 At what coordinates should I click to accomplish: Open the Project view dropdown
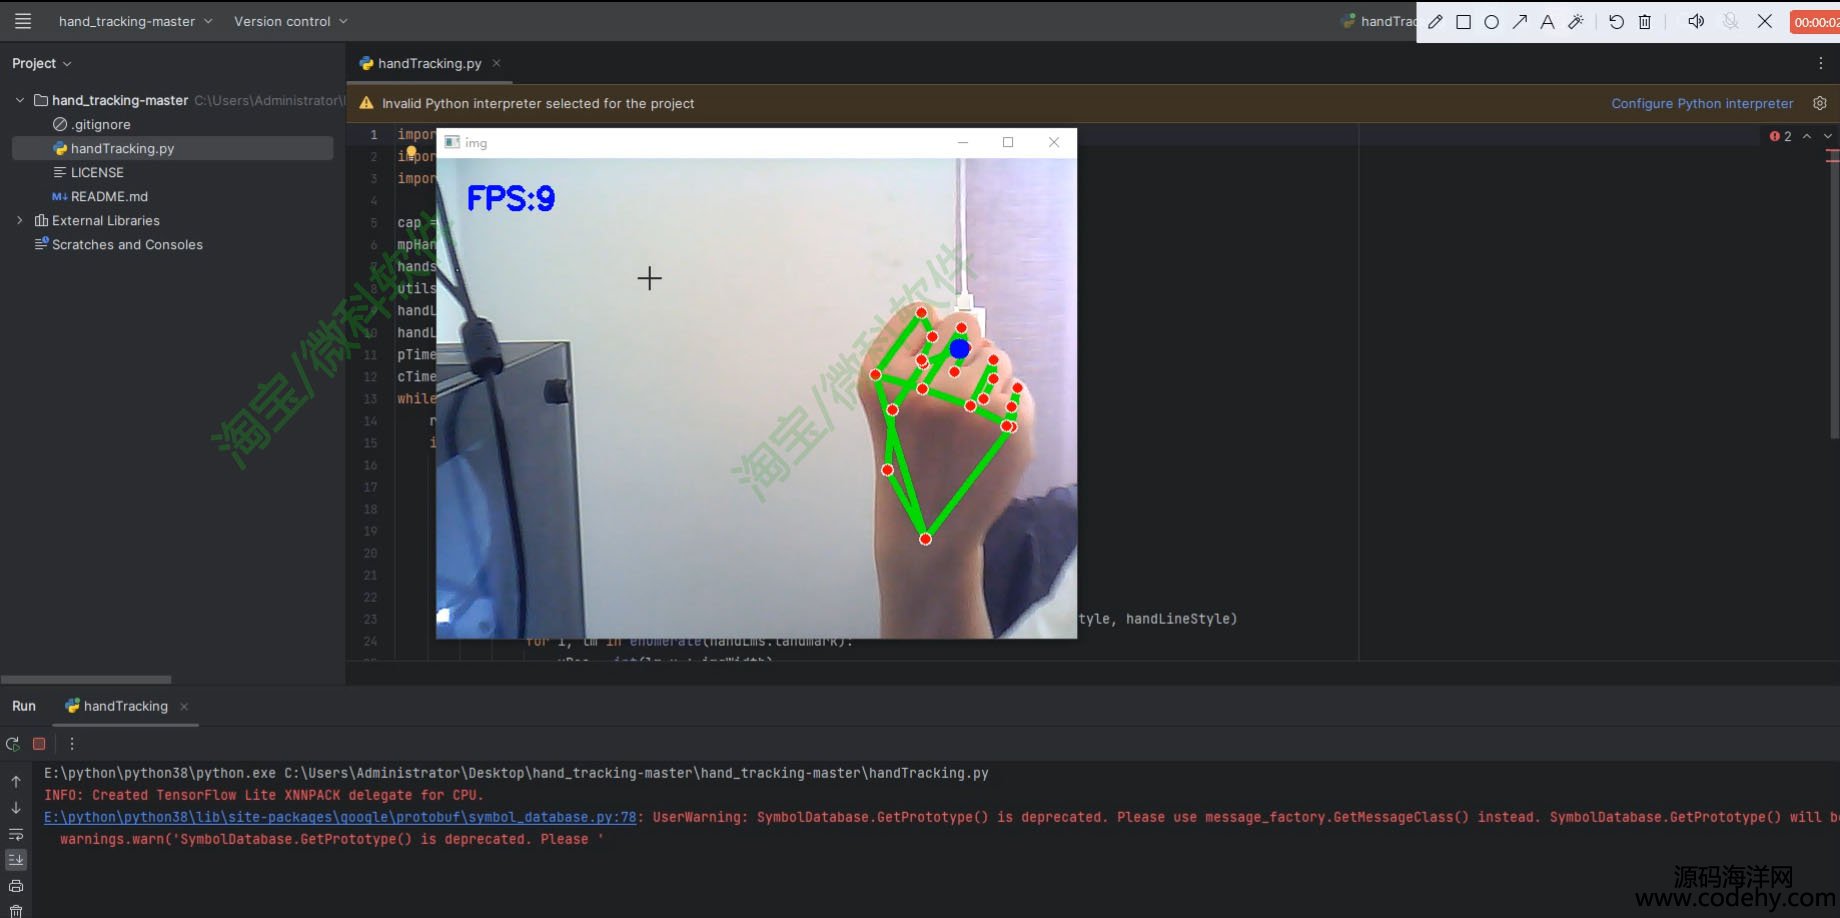(x=42, y=63)
